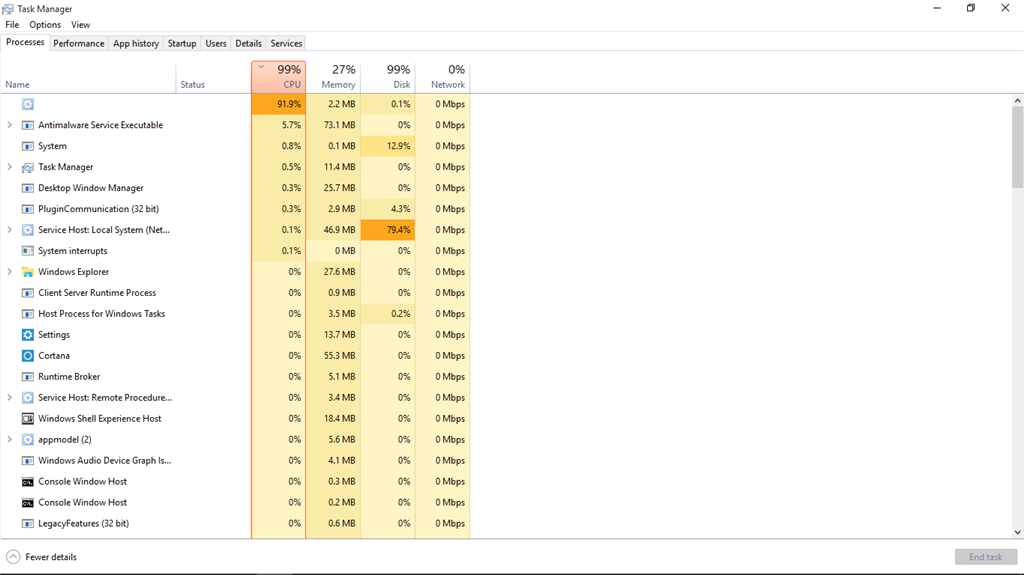Click the scrollbar down arrow
1024x575 pixels.
click(1017, 533)
